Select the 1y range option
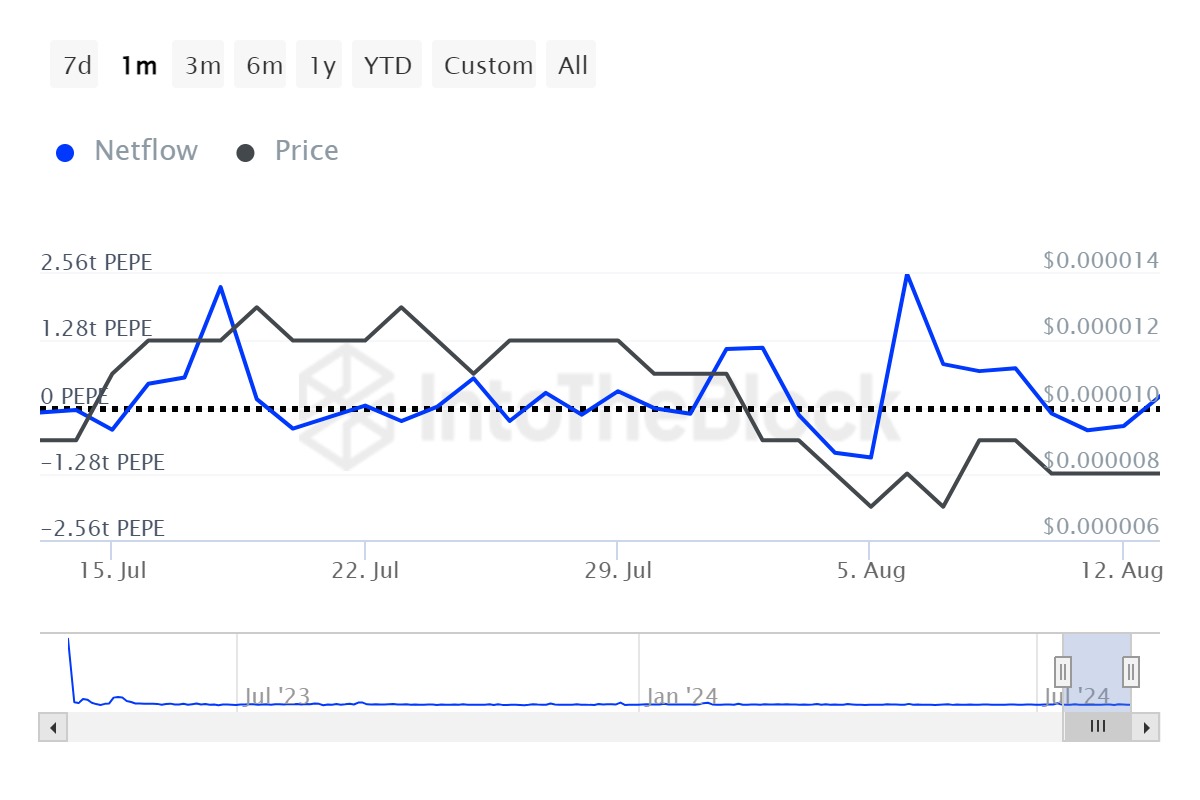The width and height of the screenshot is (1200, 800). (322, 66)
